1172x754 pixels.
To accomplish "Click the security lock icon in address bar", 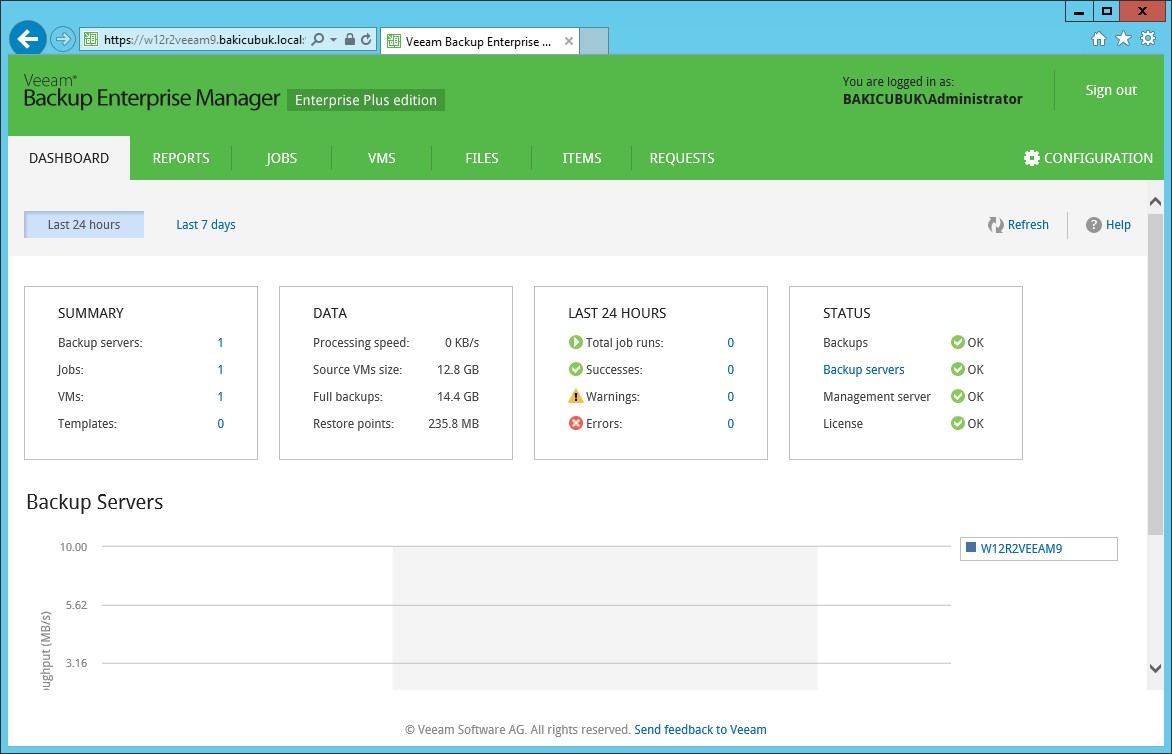I will (350, 40).
